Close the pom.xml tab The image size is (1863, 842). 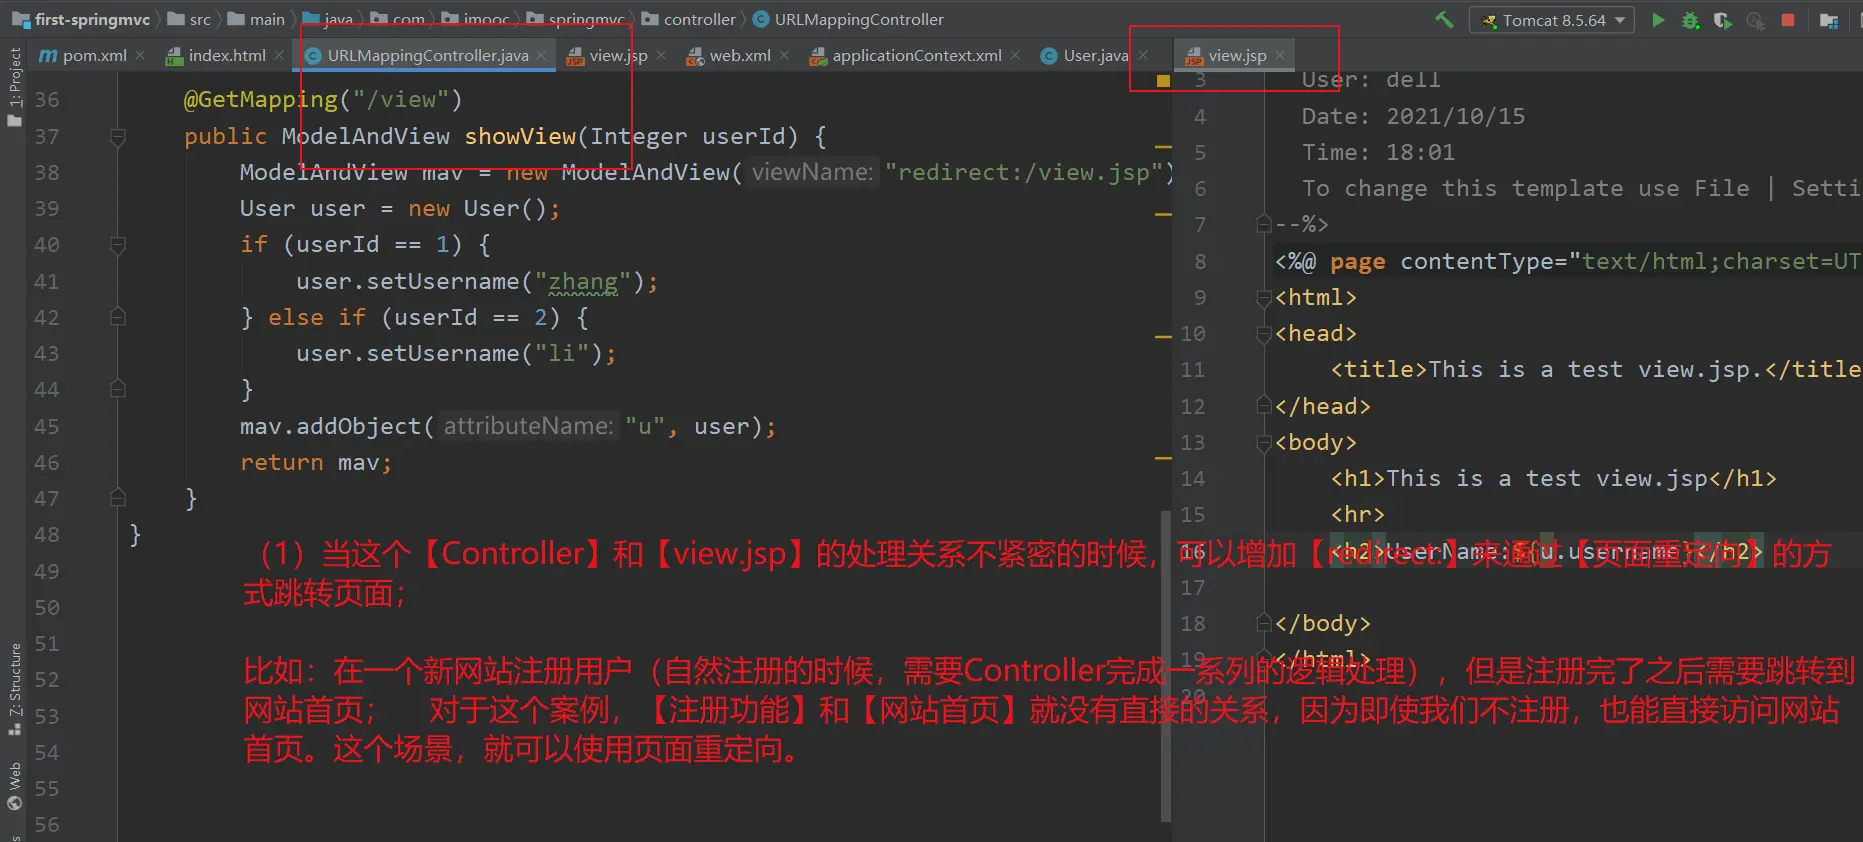140,55
